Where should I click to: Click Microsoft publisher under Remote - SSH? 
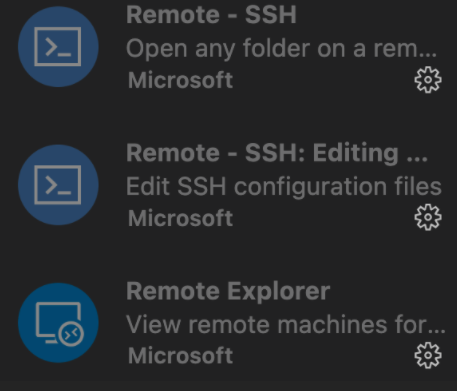click(x=180, y=80)
